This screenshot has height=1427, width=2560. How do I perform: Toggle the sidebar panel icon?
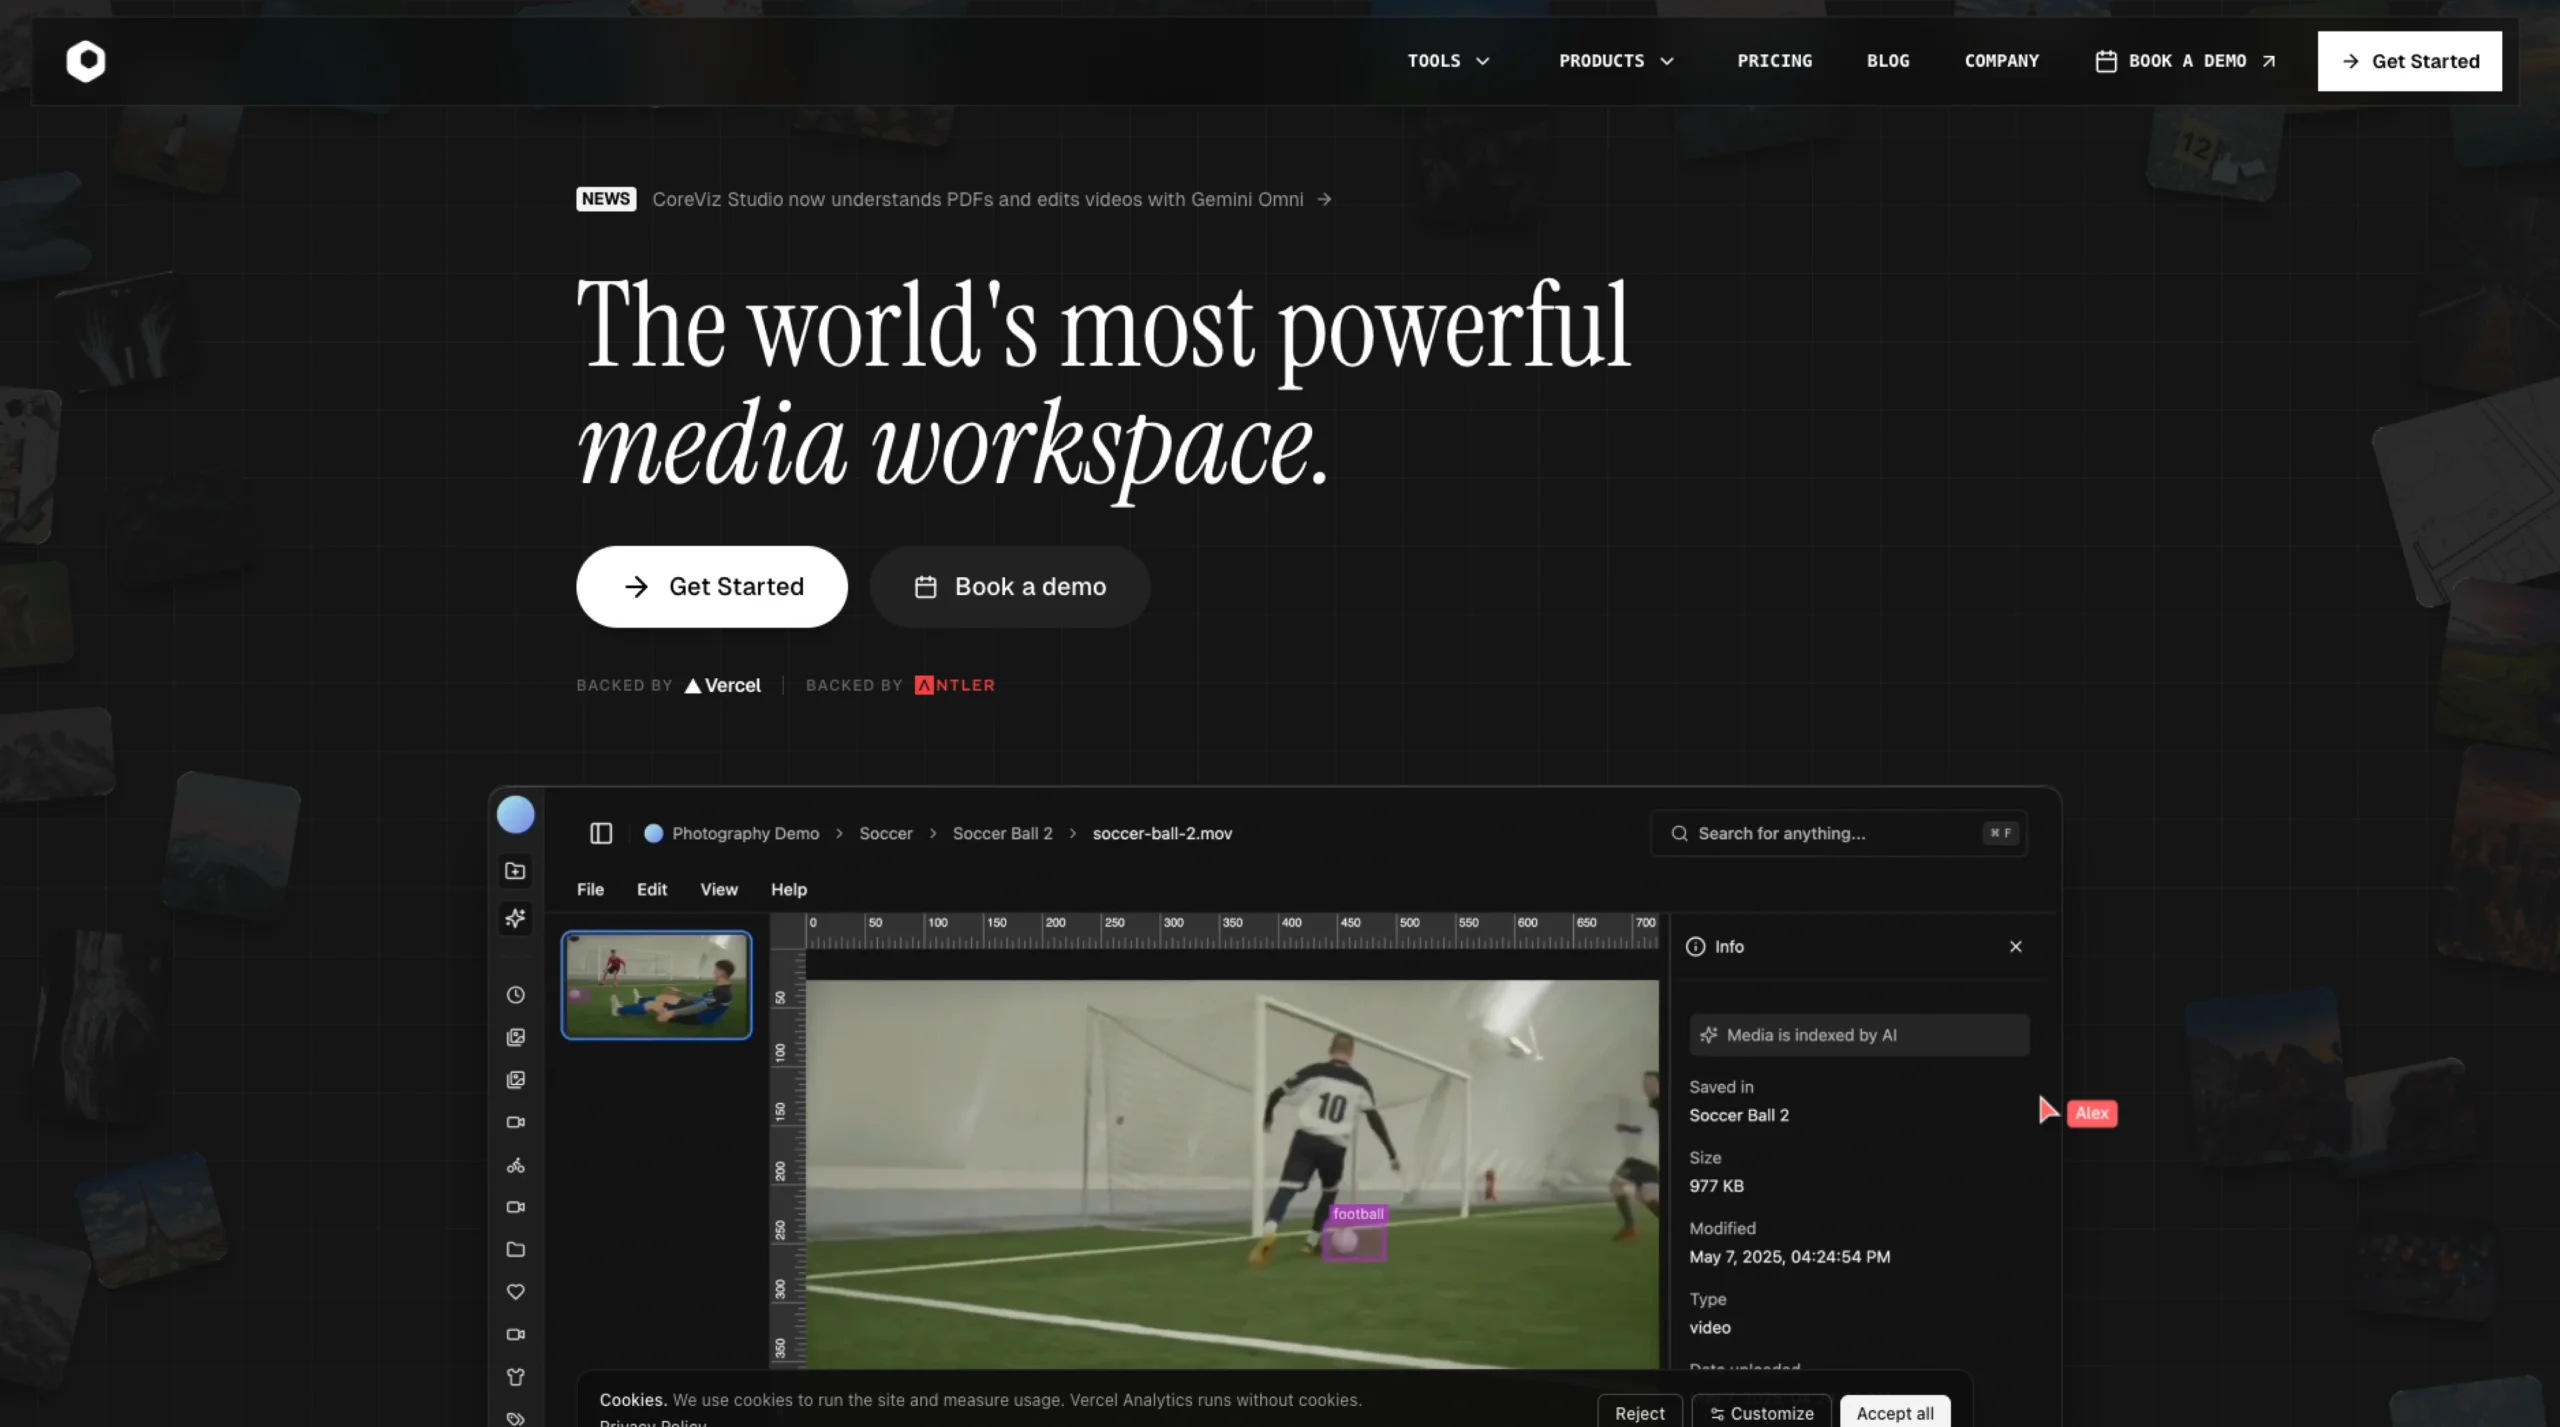pyautogui.click(x=600, y=833)
